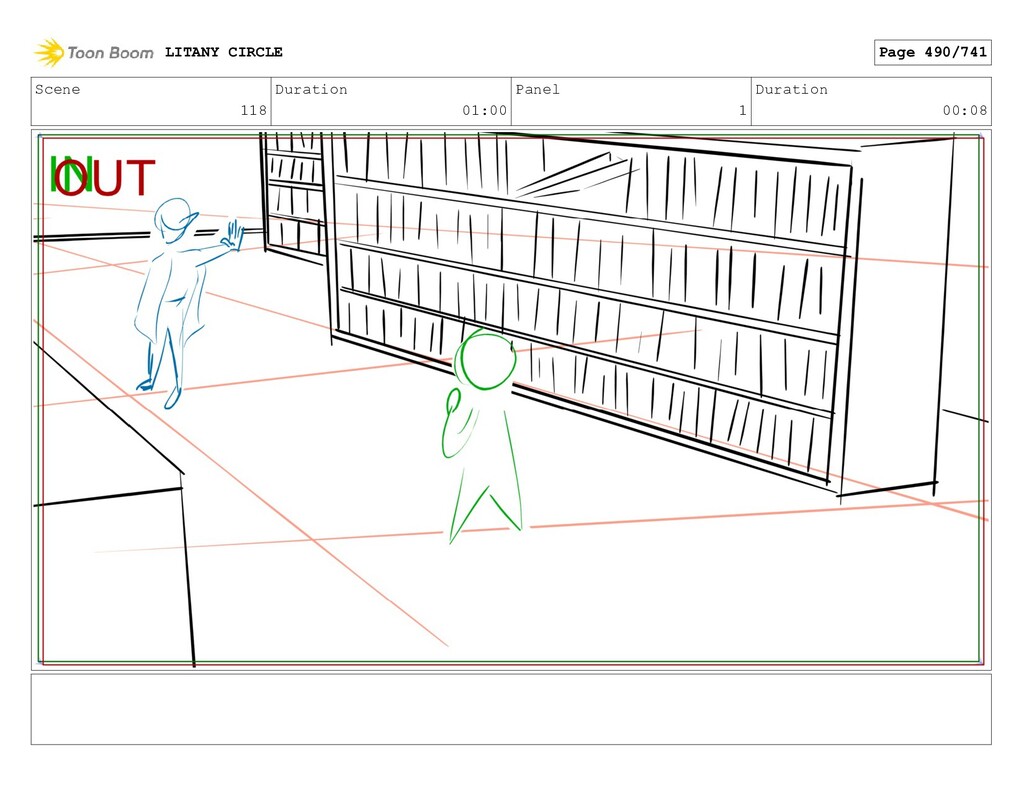Click the red OUT camera marker
The width and height of the screenshot is (1024, 791).
click(x=105, y=177)
